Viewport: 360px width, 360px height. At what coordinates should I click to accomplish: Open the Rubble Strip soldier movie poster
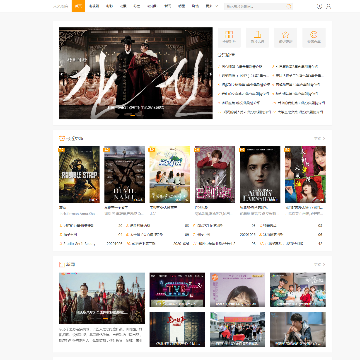click(x=79, y=174)
